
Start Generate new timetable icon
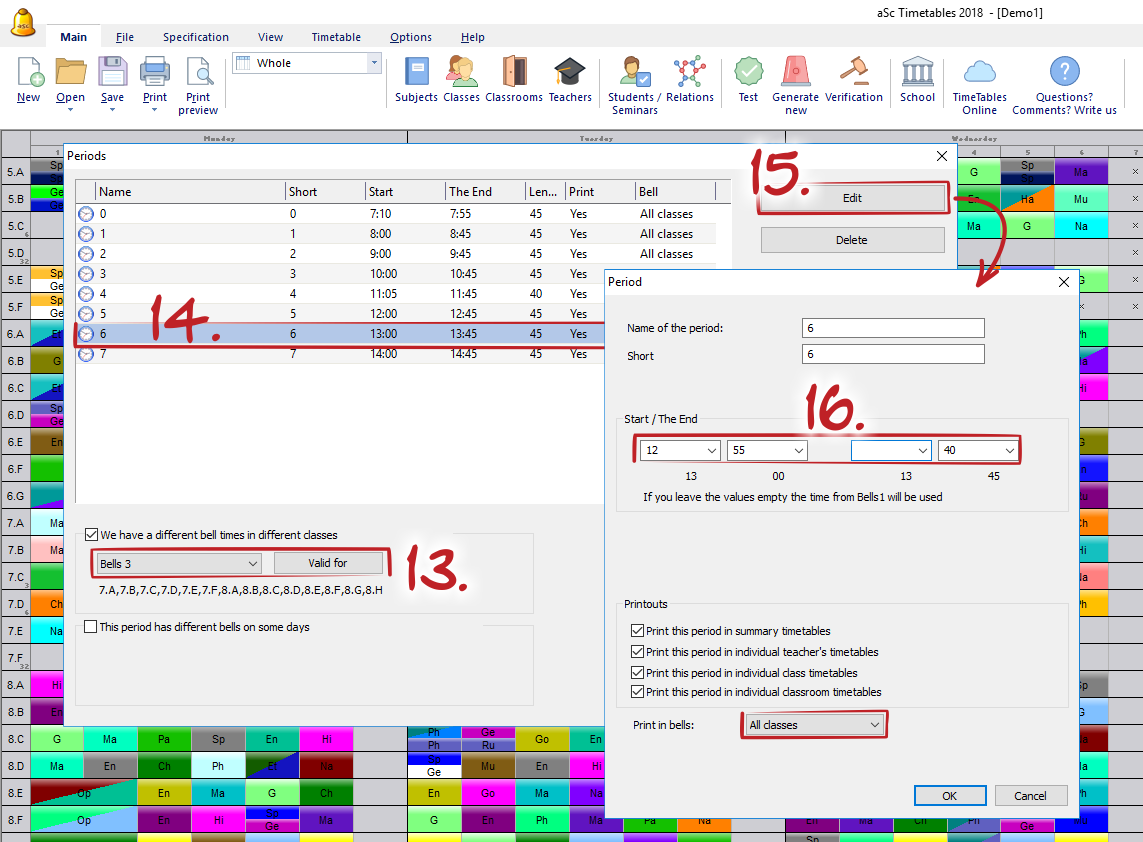795,73
